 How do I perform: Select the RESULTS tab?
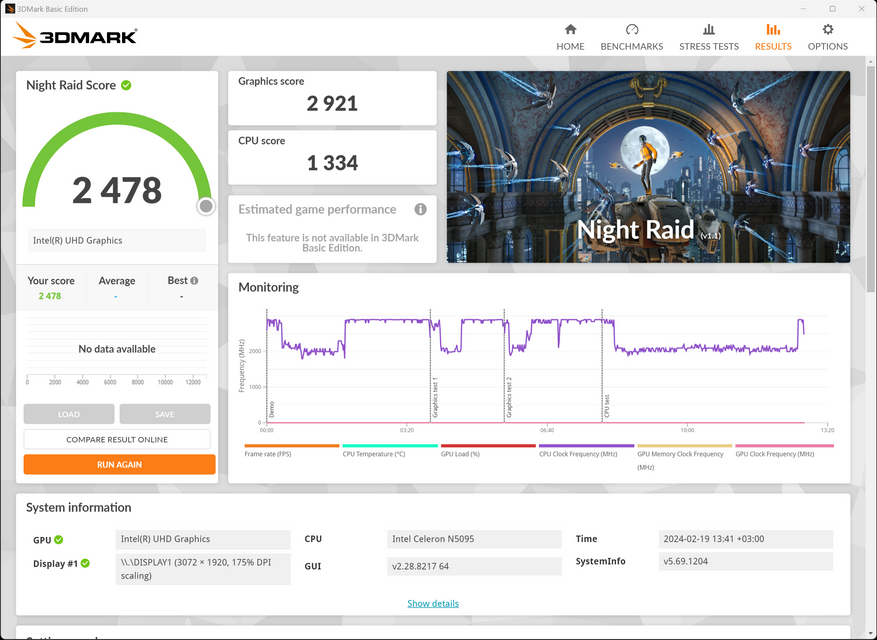point(773,37)
